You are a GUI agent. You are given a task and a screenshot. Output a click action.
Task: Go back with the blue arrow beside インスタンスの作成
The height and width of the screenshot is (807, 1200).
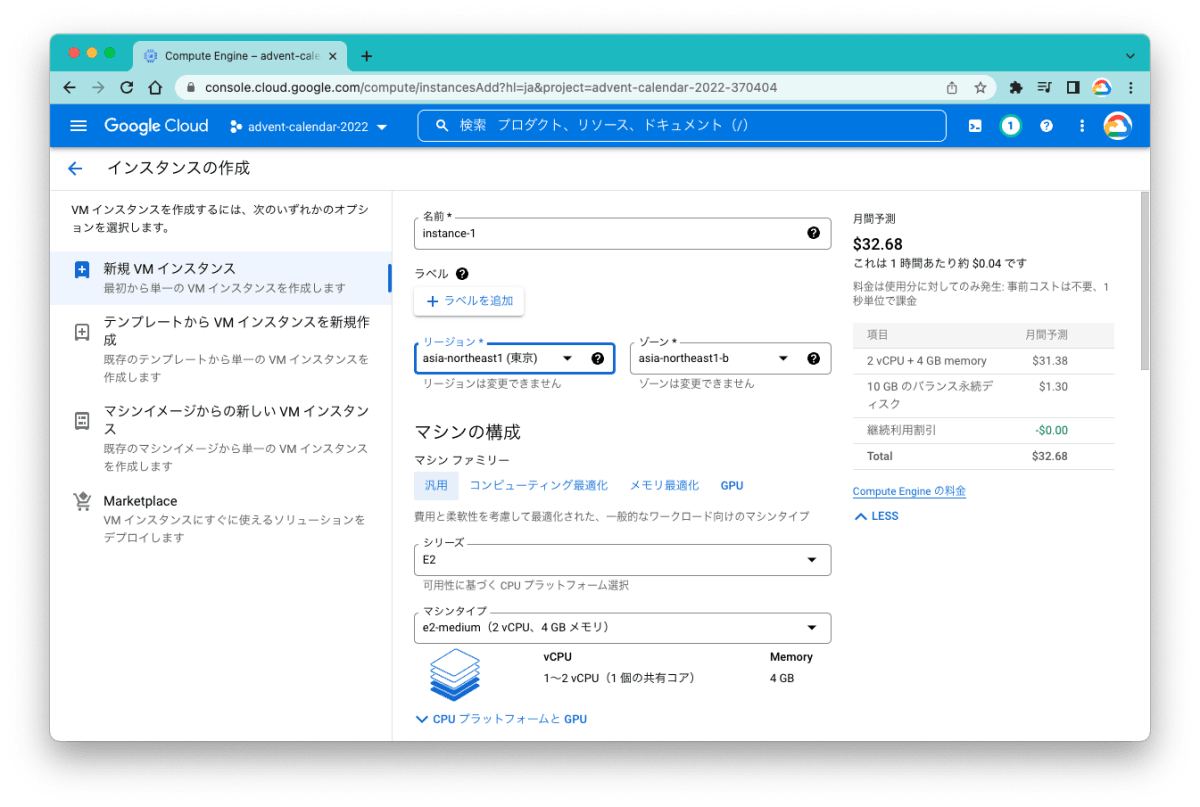[75, 168]
